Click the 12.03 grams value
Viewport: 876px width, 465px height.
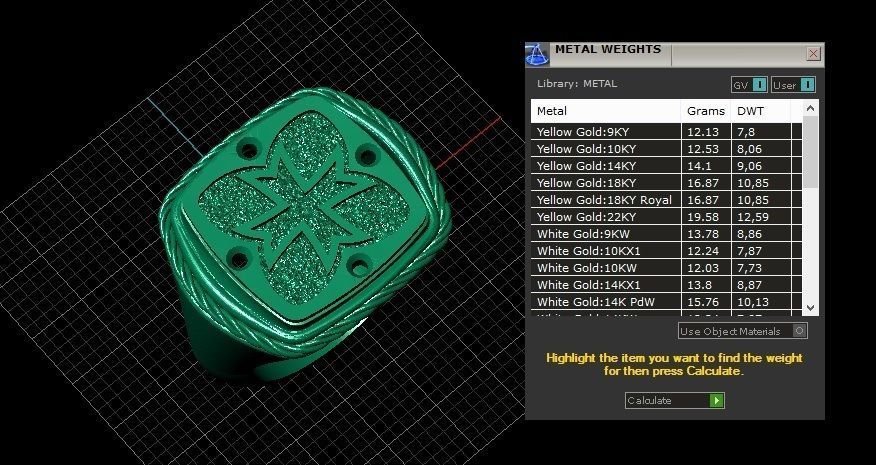tap(703, 268)
